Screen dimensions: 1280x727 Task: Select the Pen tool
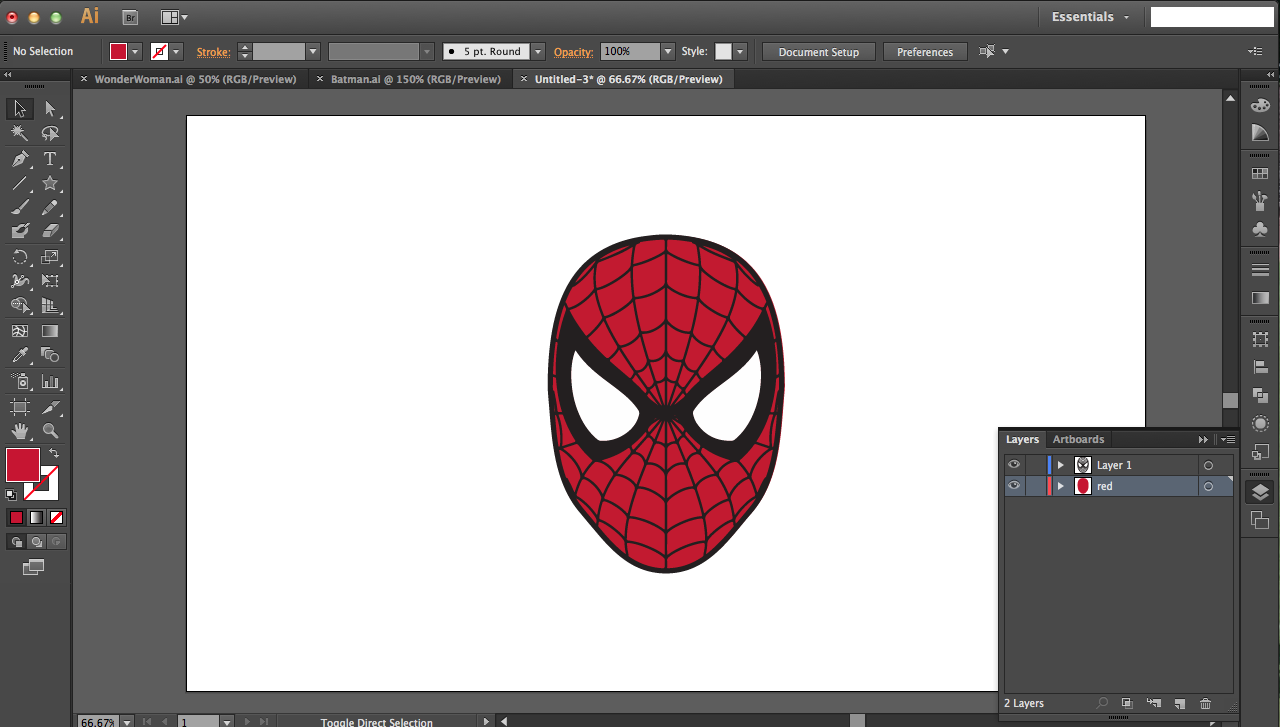click(20, 159)
